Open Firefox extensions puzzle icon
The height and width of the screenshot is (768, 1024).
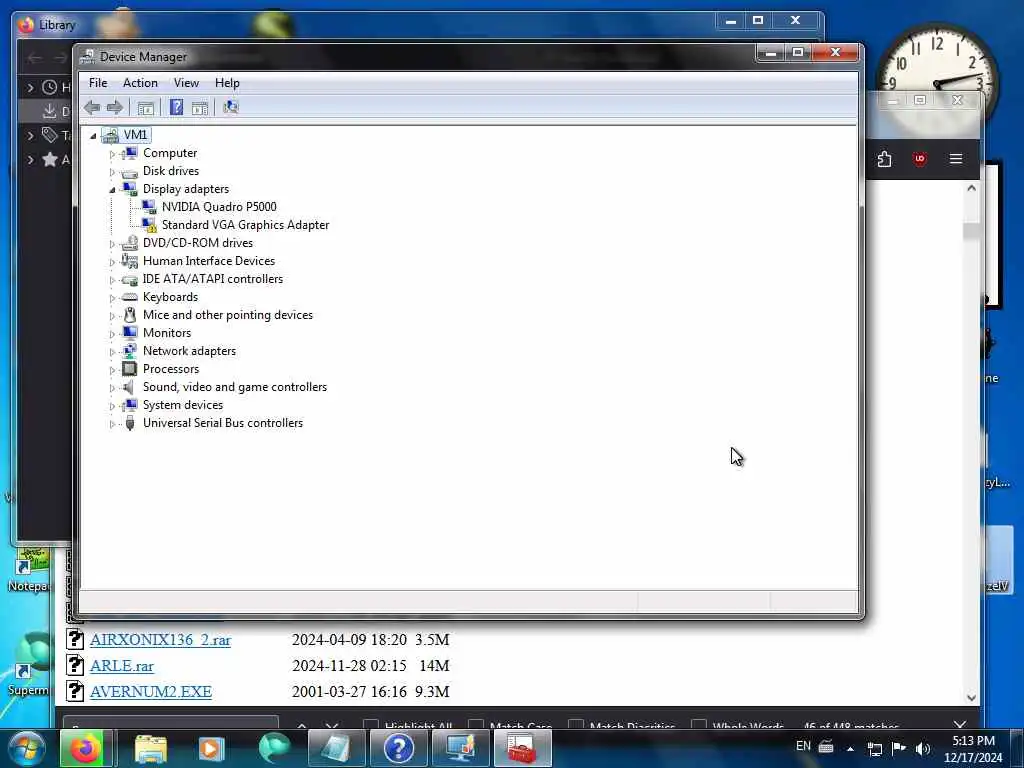[x=884, y=159]
